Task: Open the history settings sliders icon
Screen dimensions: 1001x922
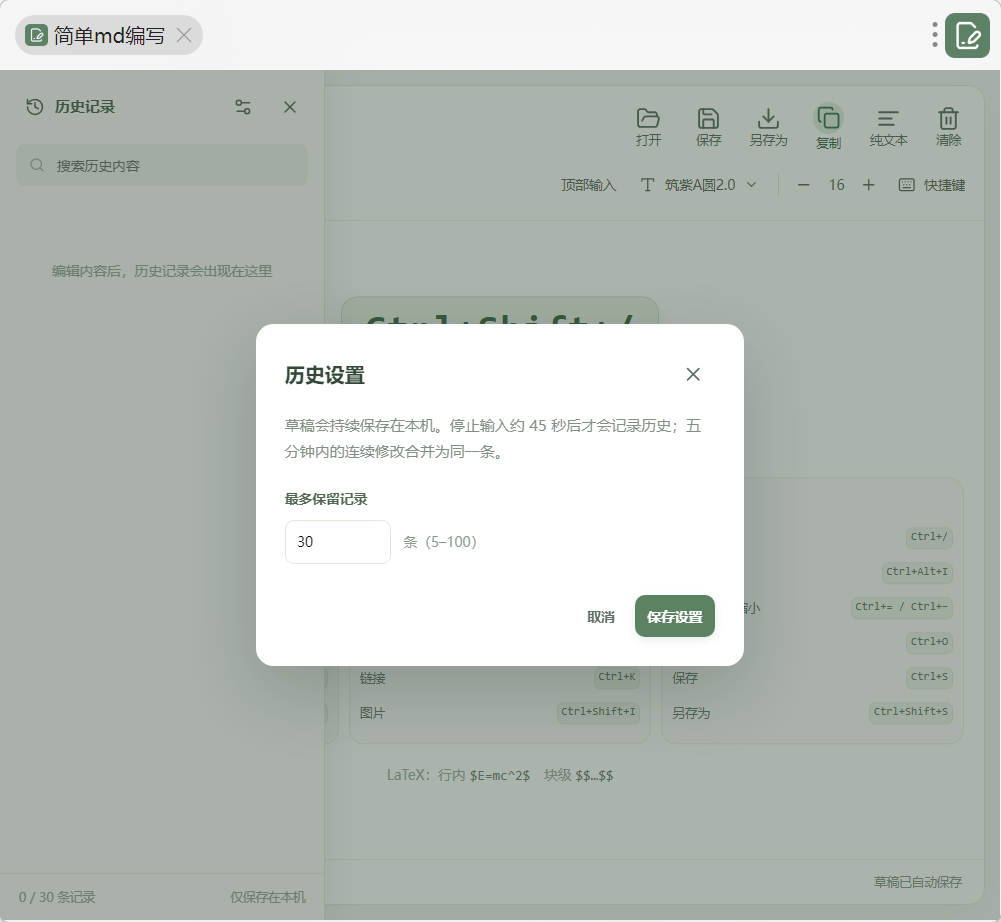Action: point(243,107)
